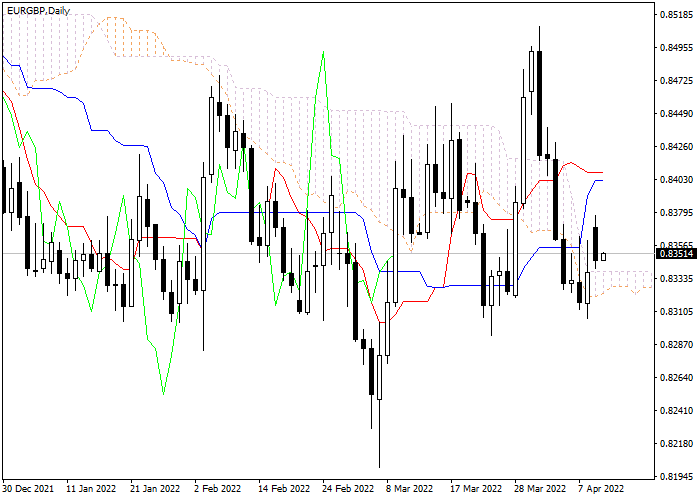Click the 21 Jan 2022 date label
Viewport: 700px width, 500px height.
pyautogui.click(x=156, y=488)
